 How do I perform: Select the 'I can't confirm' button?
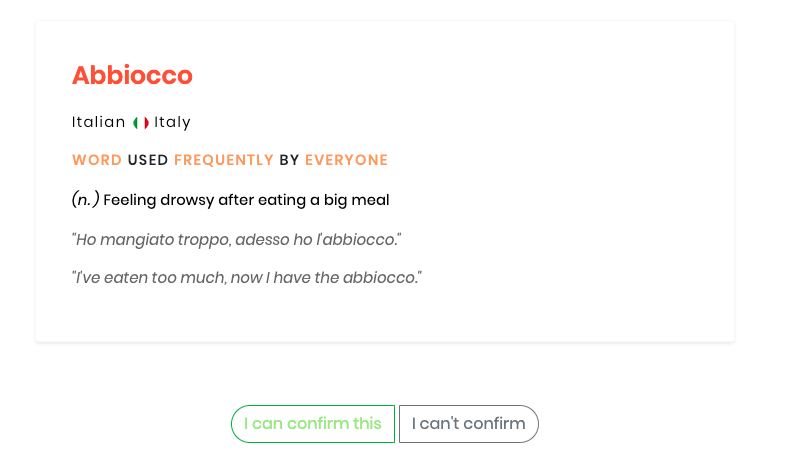(x=468, y=424)
